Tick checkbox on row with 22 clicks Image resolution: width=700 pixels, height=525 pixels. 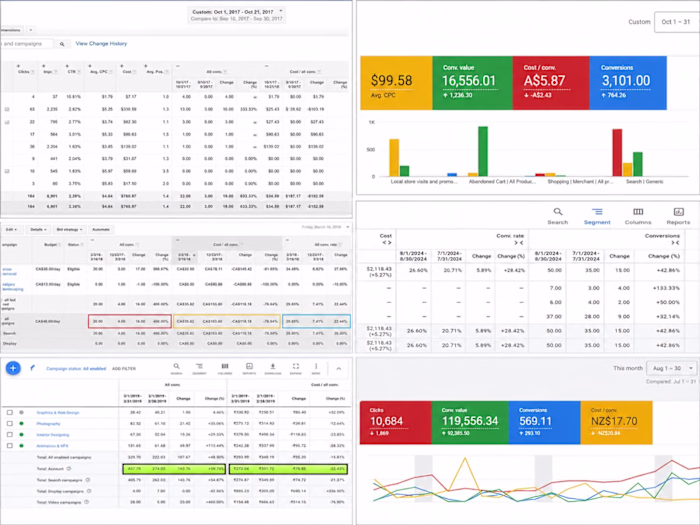tap(7, 122)
